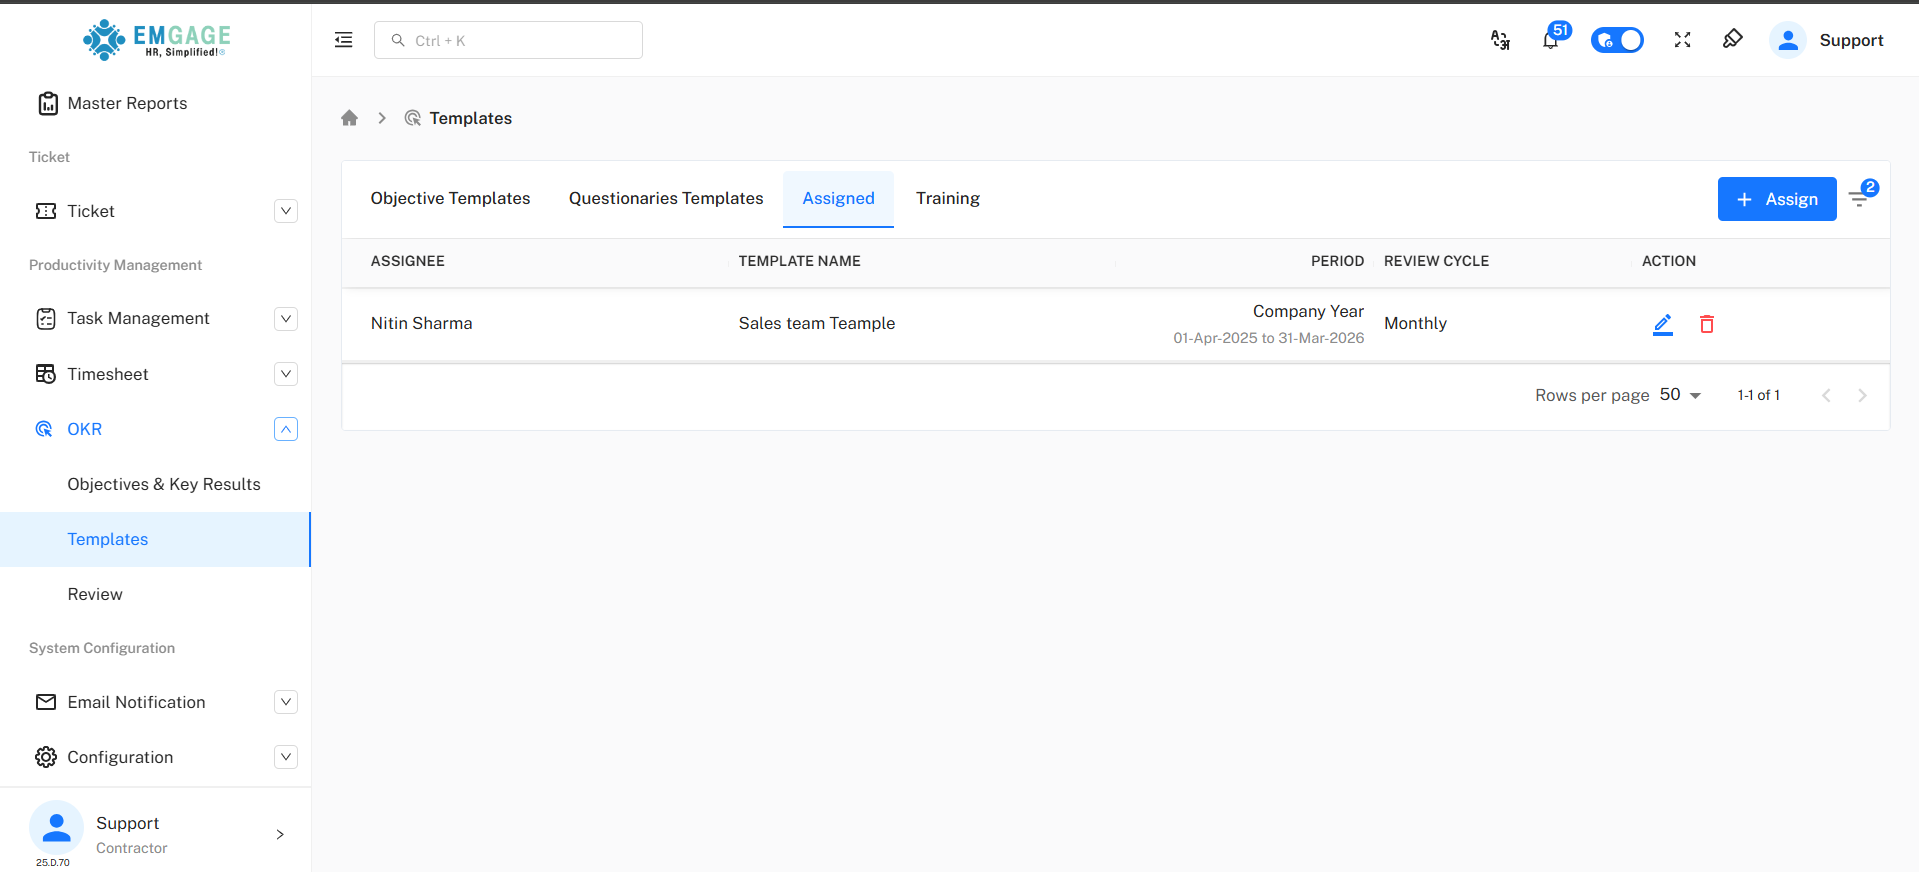Viewport: 1919px width, 872px height.
Task: Open Master Reports in the sidebar
Action: [127, 103]
